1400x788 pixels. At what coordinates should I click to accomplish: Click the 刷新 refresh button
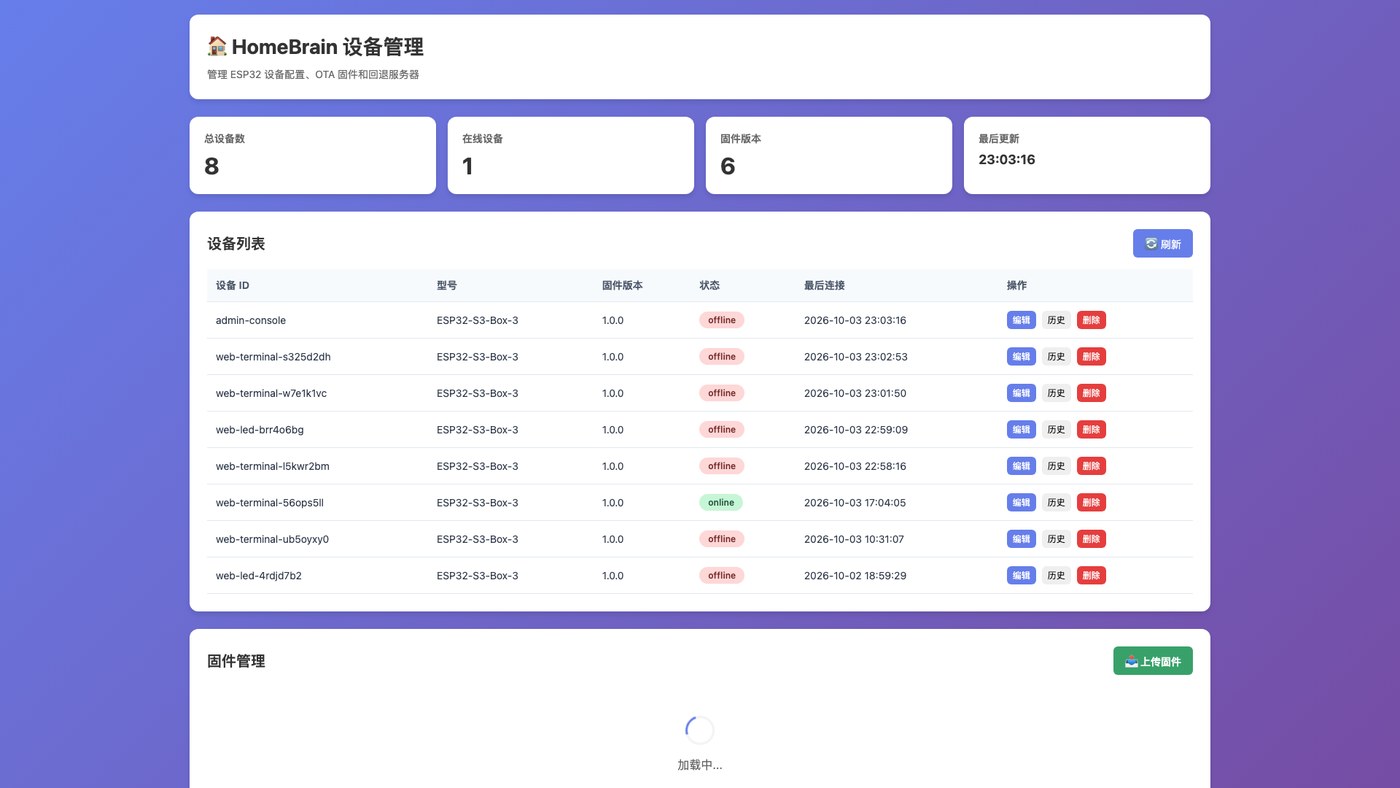(1162, 244)
